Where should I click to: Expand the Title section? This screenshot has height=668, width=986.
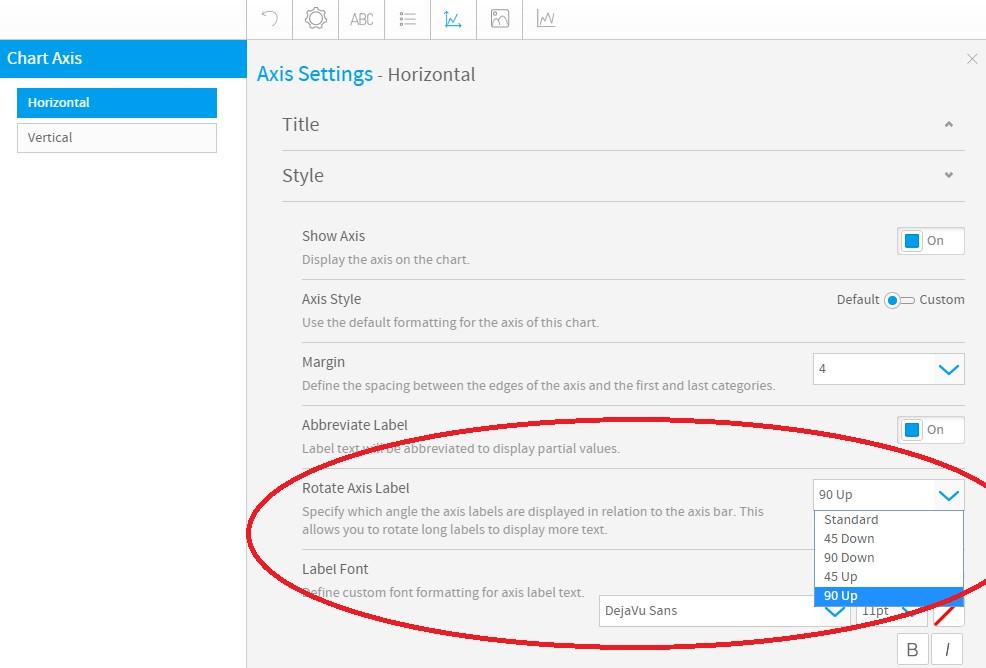point(623,125)
